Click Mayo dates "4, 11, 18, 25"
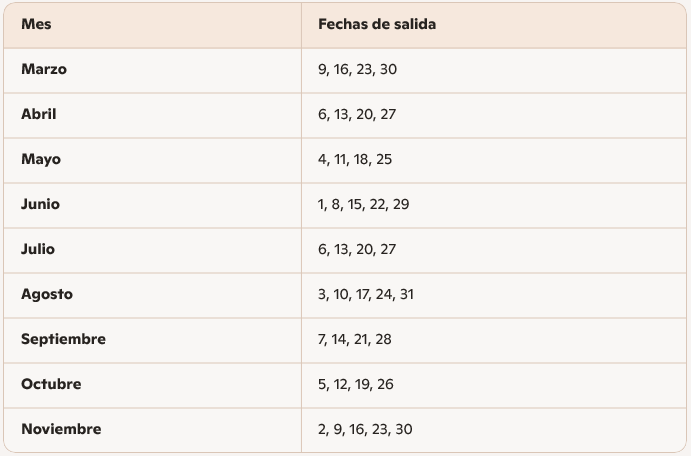Screen dimensions: 691x456 [x=355, y=160]
